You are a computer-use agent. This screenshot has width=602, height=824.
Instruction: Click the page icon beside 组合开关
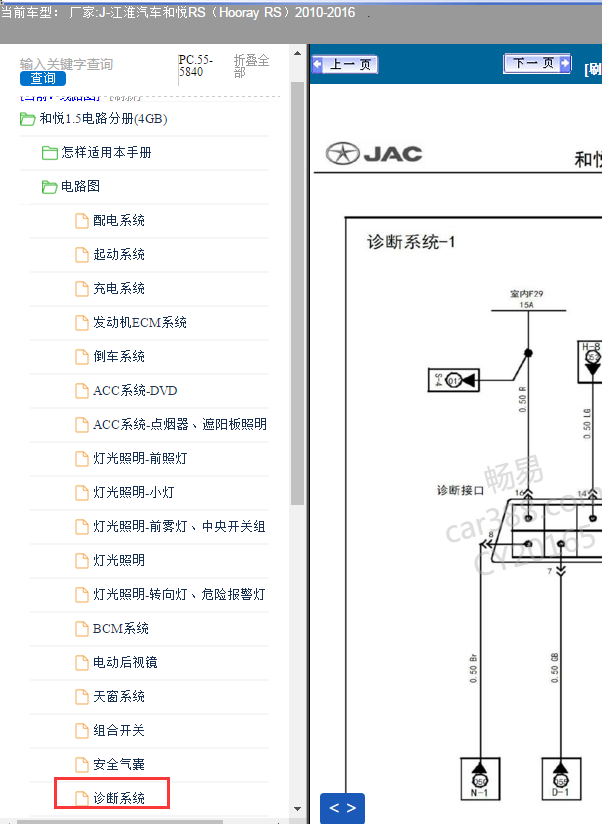pos(82,731)
